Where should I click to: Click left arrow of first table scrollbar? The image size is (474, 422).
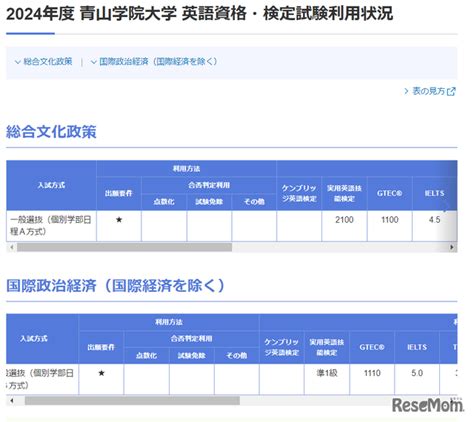tap(12, 247)
